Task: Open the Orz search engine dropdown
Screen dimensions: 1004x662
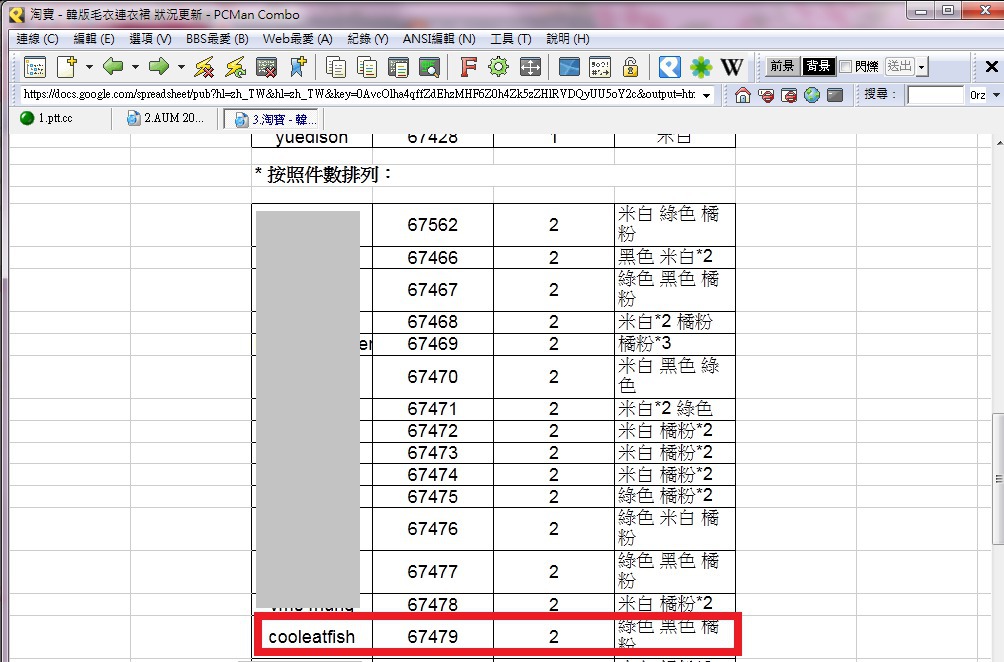Action: click(996, 95)
